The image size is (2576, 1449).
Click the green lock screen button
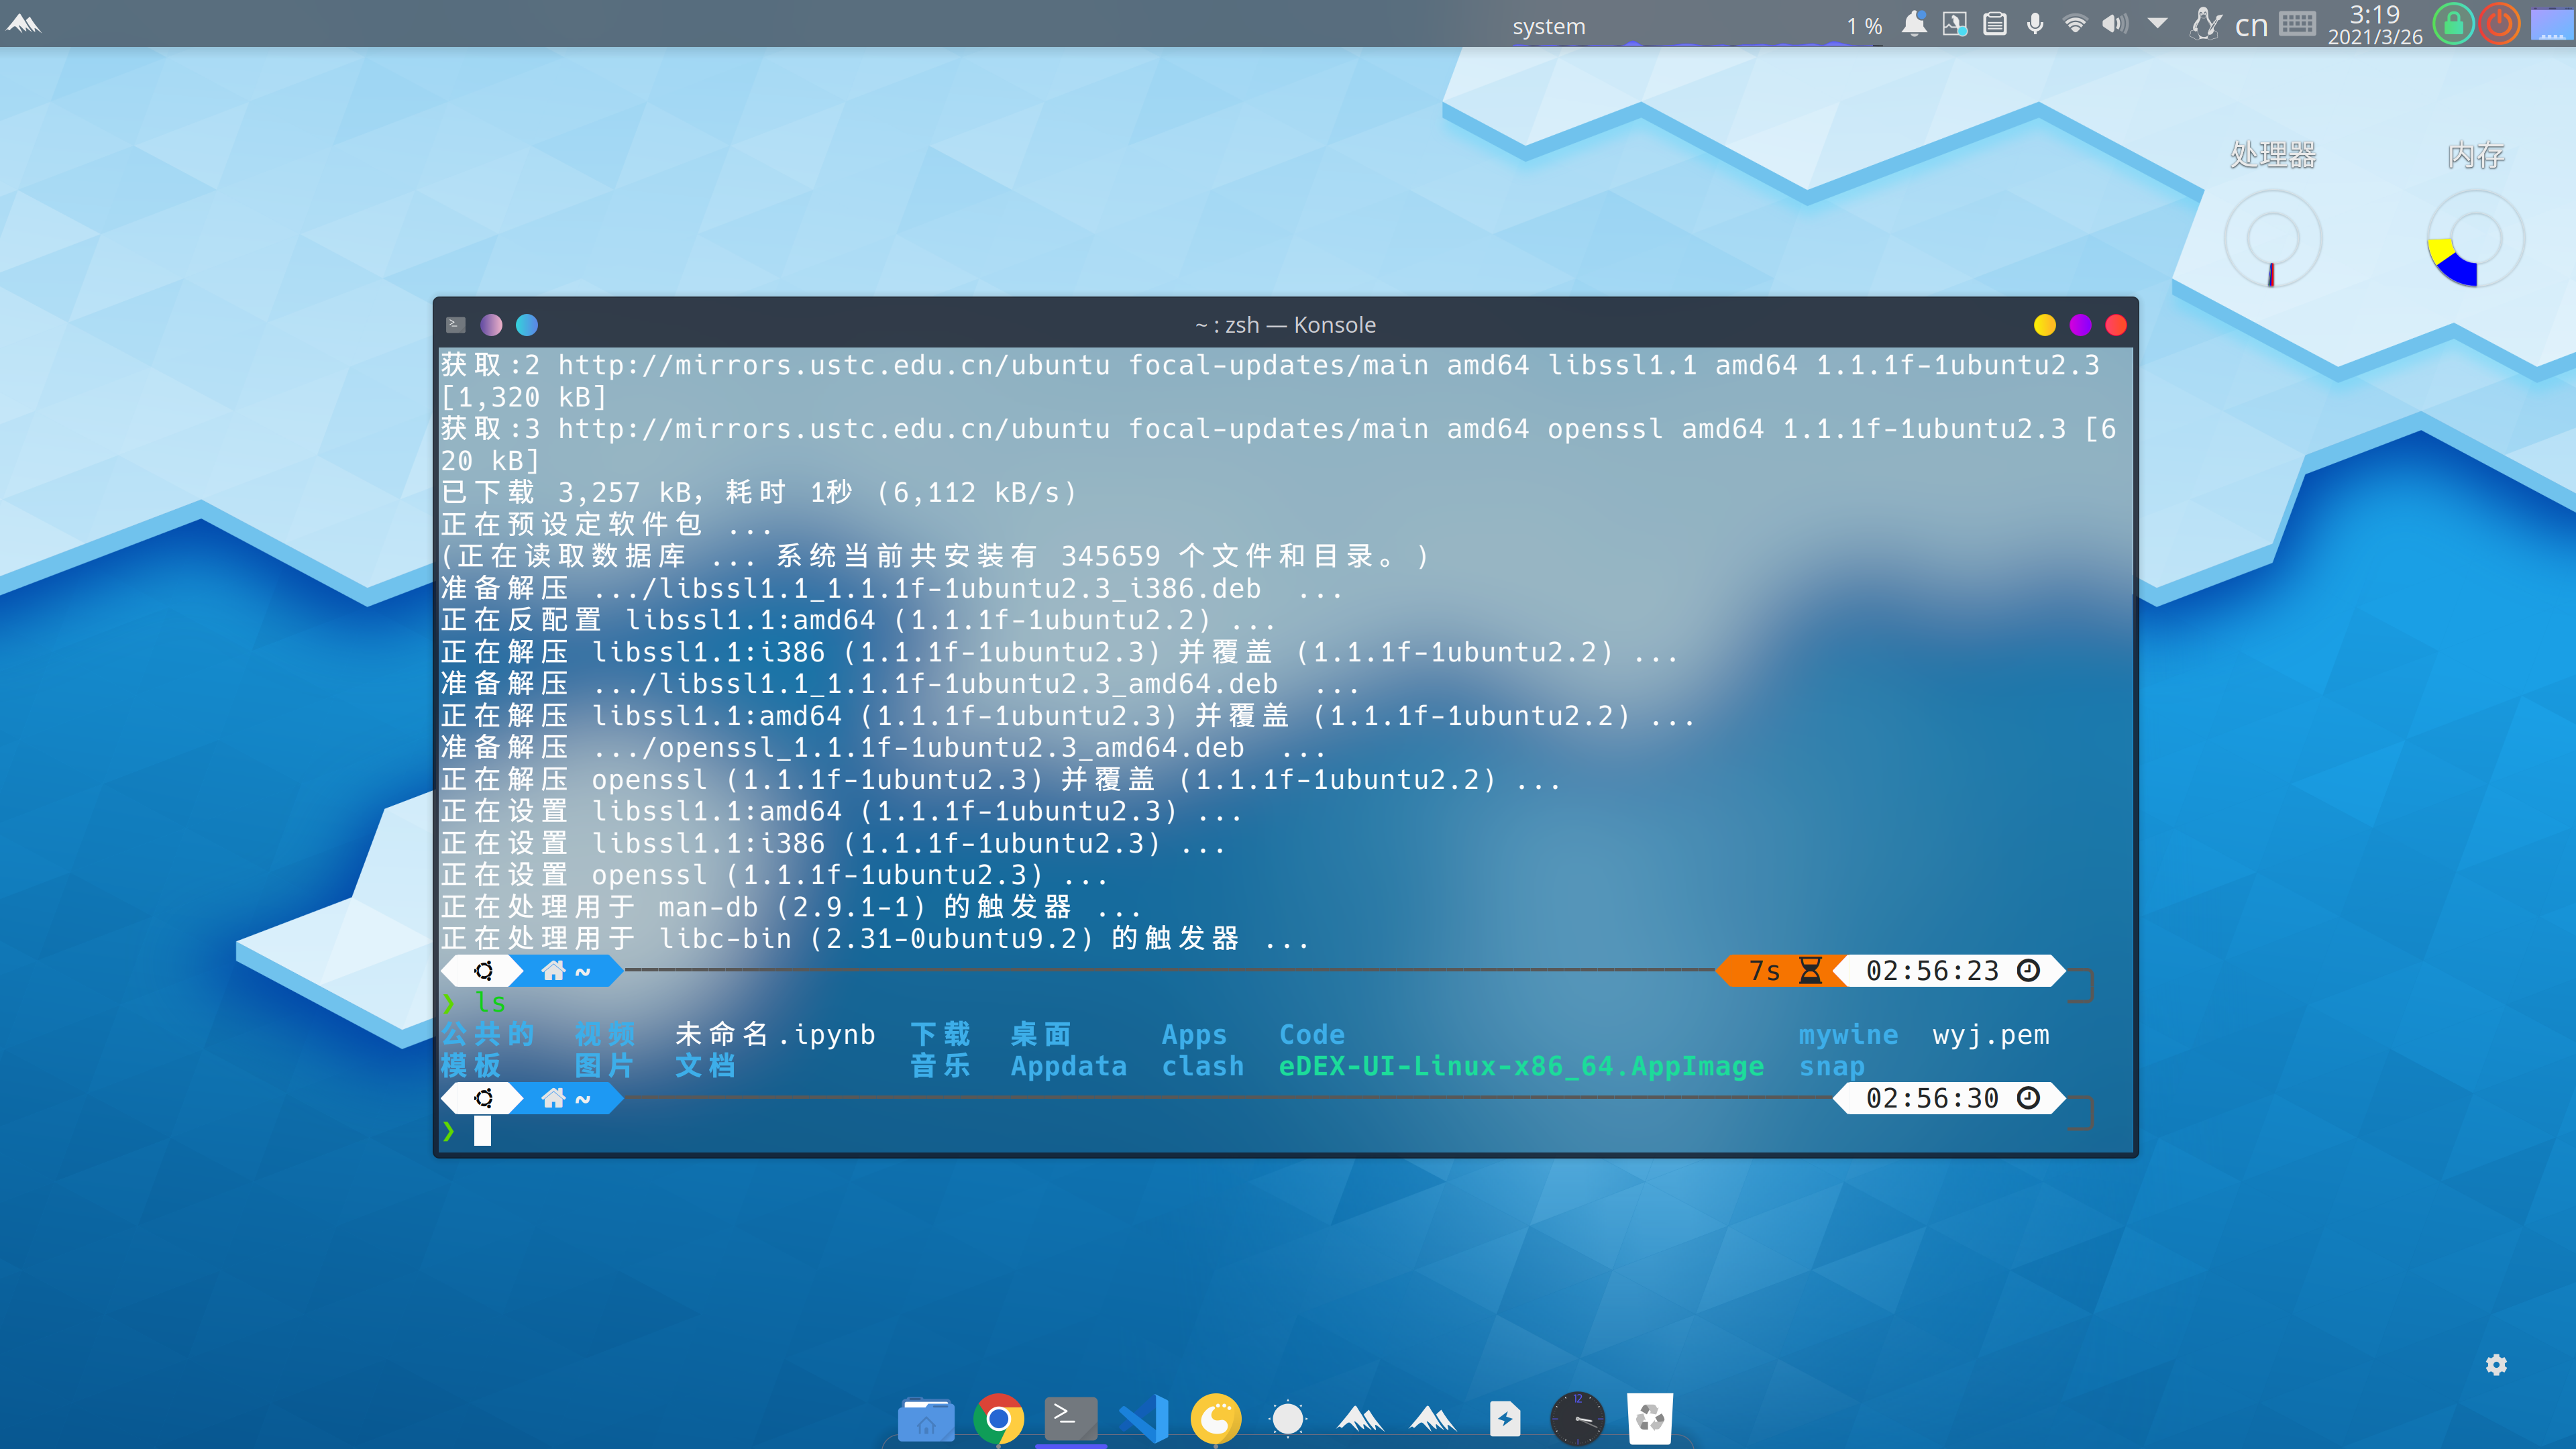2453,23
